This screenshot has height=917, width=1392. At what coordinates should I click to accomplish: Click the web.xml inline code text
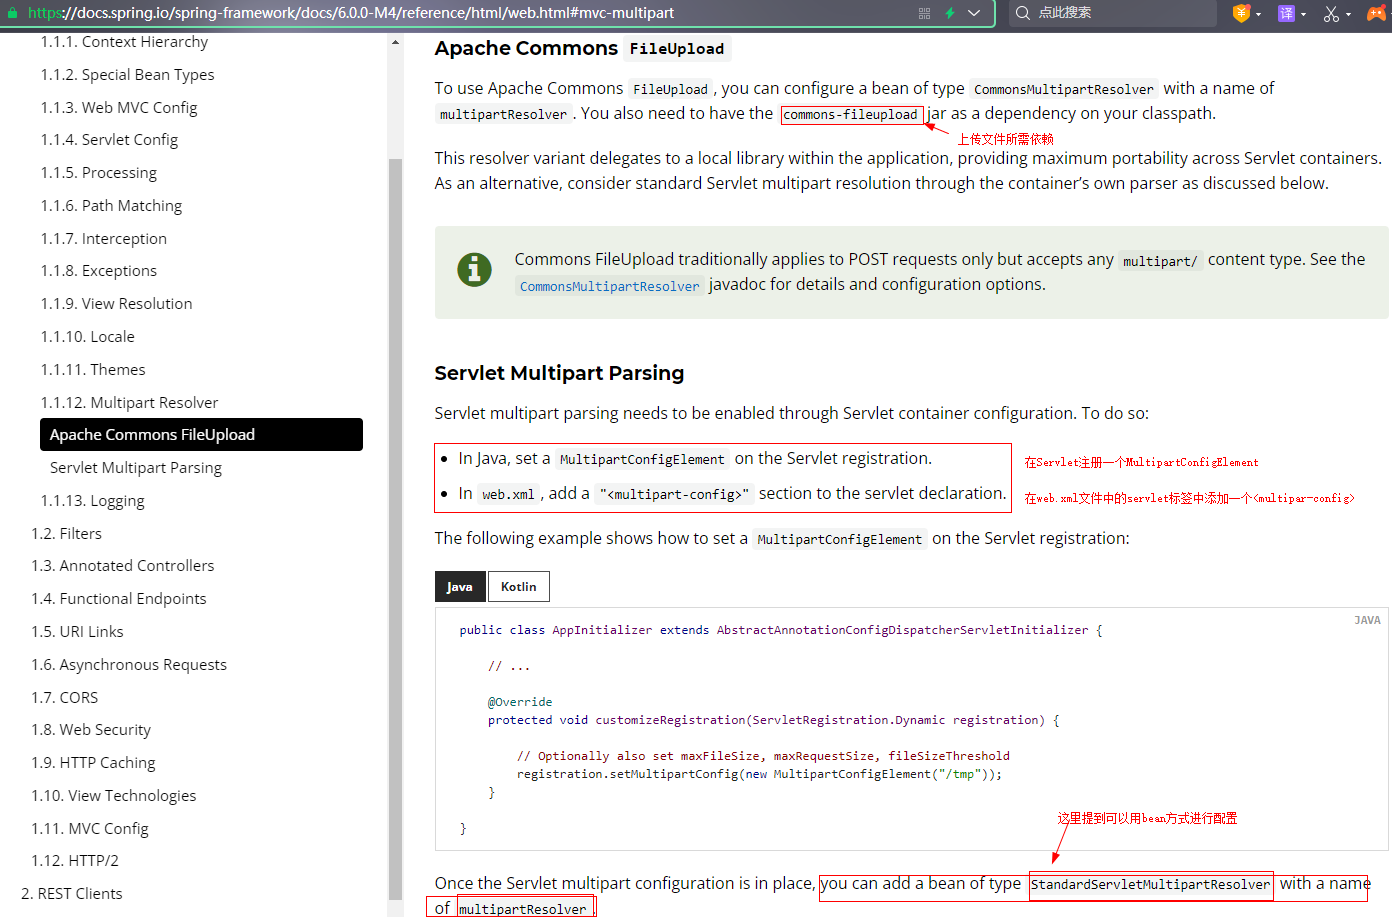[508, 494]
